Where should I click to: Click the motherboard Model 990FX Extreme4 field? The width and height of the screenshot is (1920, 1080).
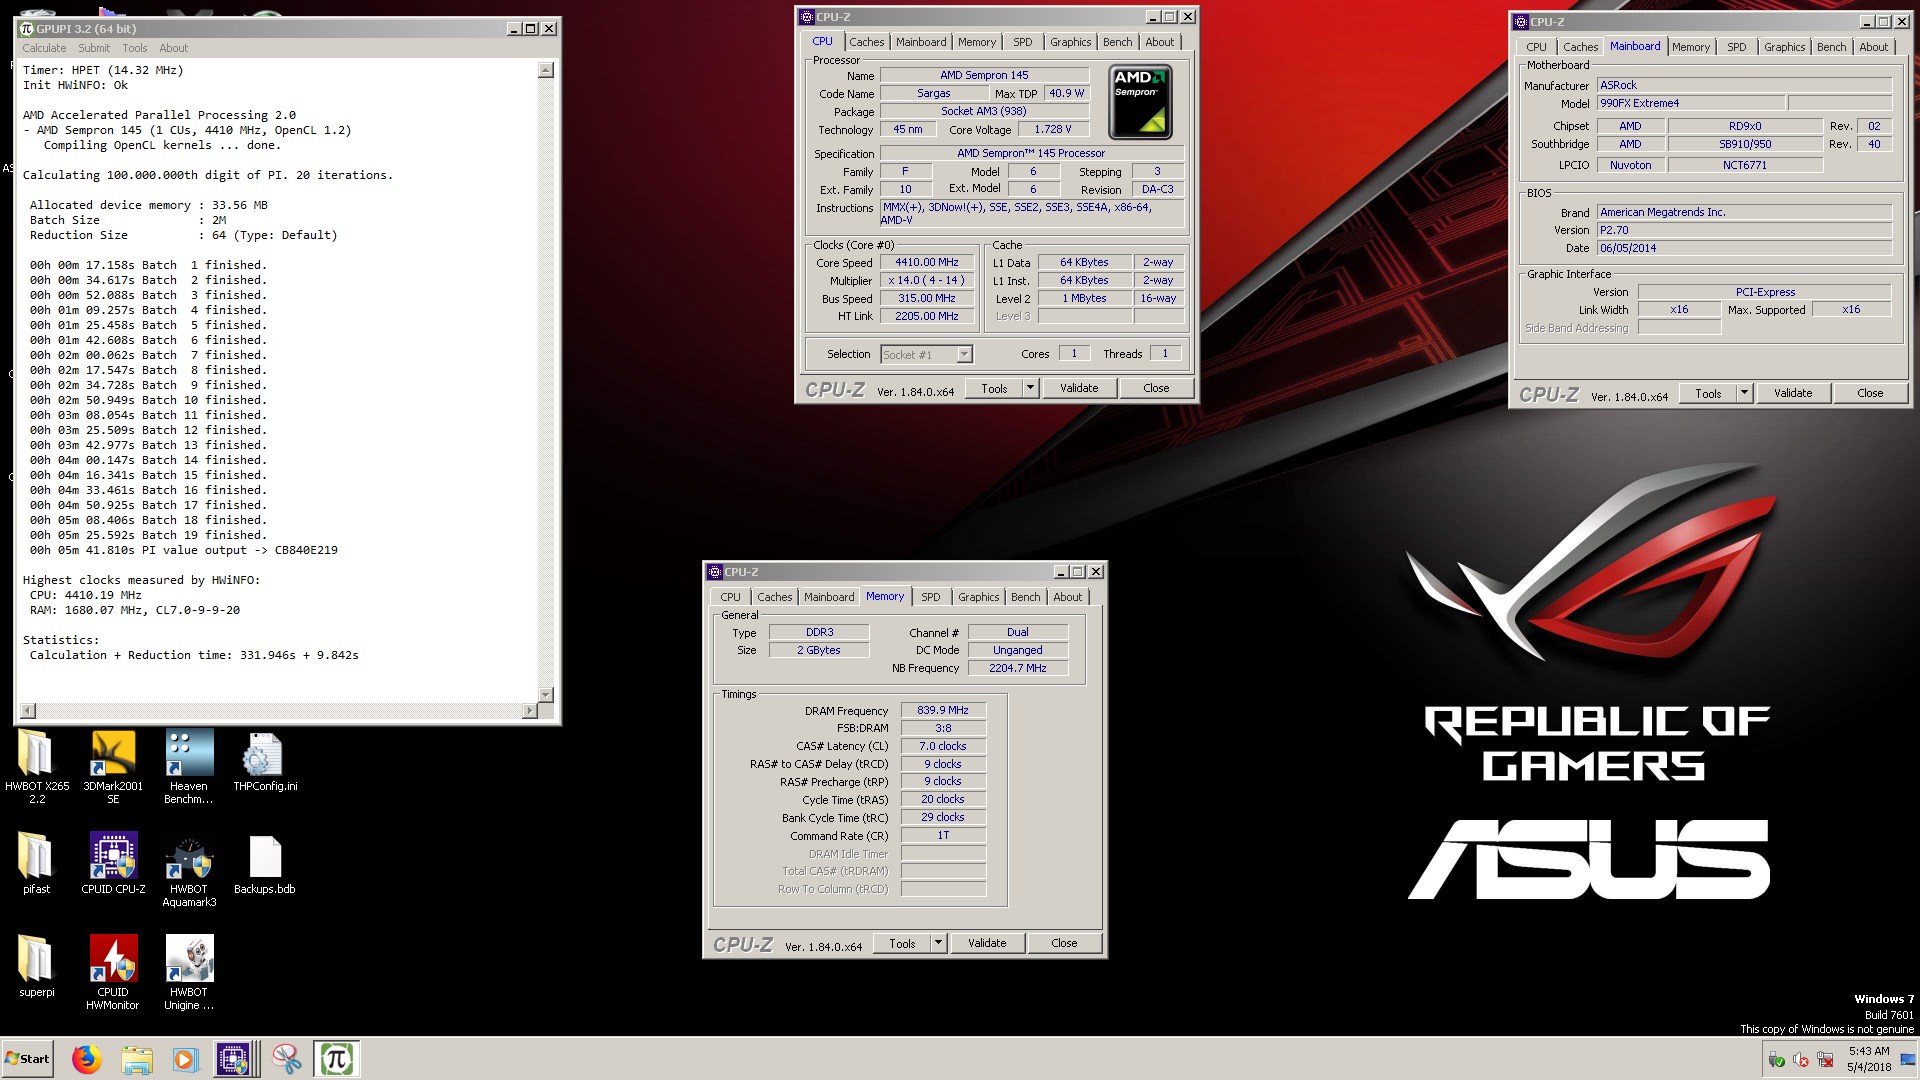1691,103
